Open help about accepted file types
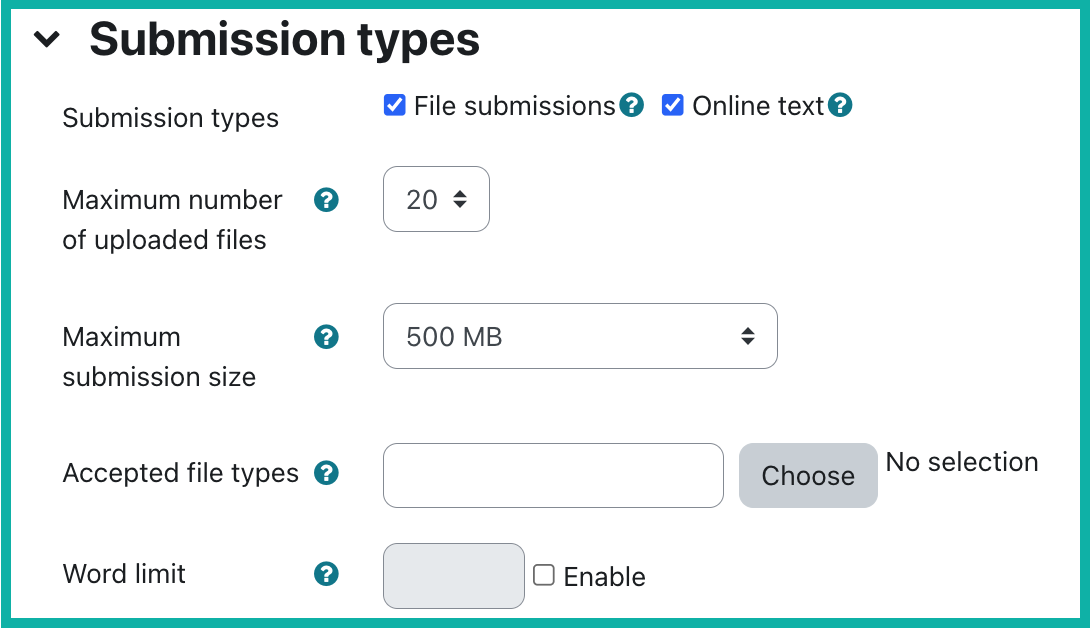Screen dimensions: 1090x628 click(x=326, y=473)
